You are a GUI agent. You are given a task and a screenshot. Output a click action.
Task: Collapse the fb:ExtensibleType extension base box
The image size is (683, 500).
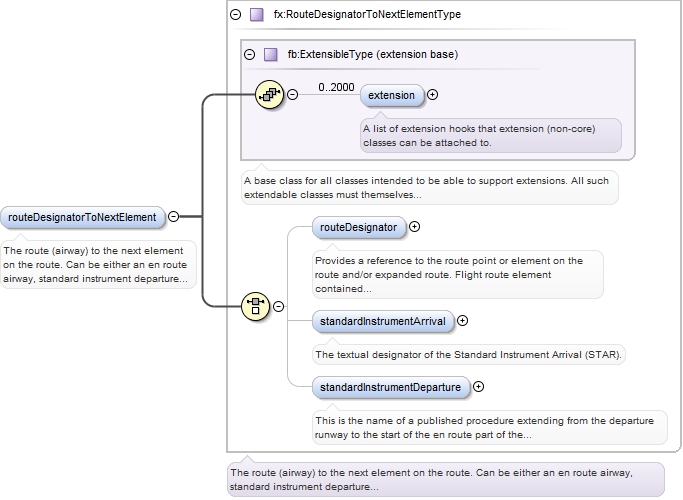point(249,54)
